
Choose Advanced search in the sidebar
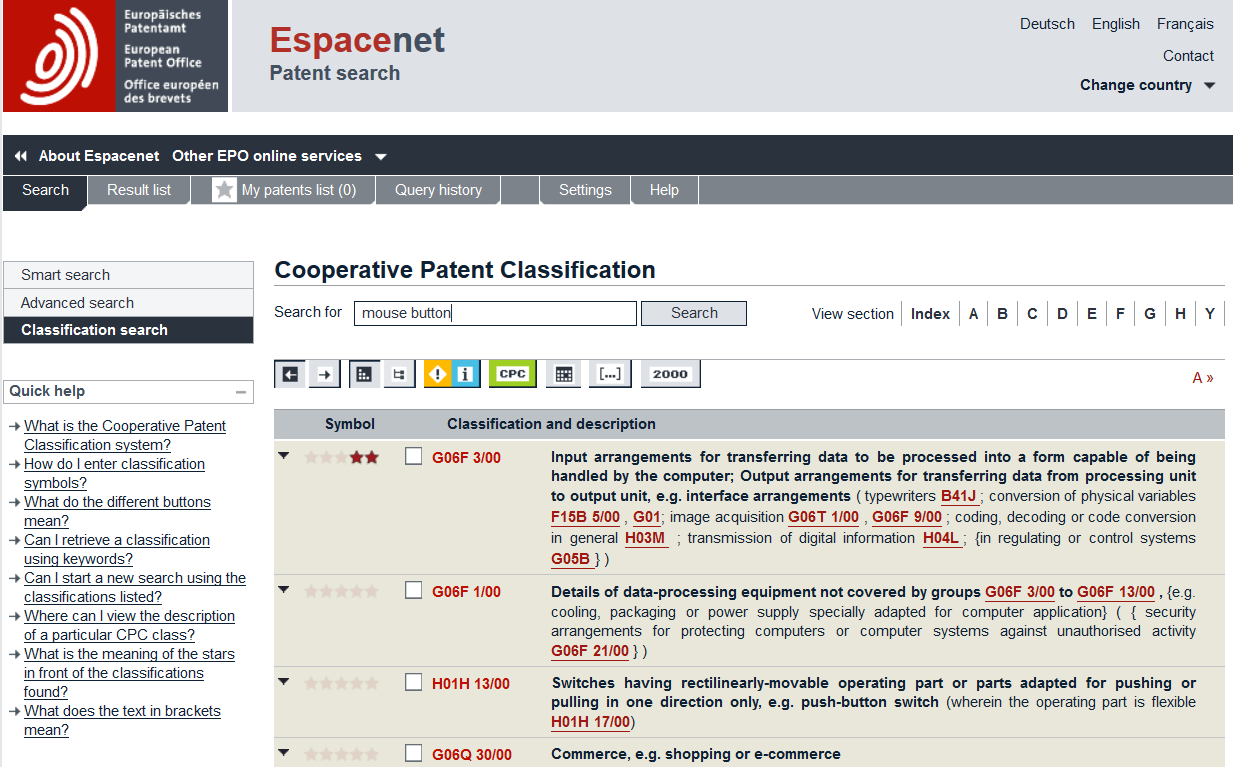(128, 303)
